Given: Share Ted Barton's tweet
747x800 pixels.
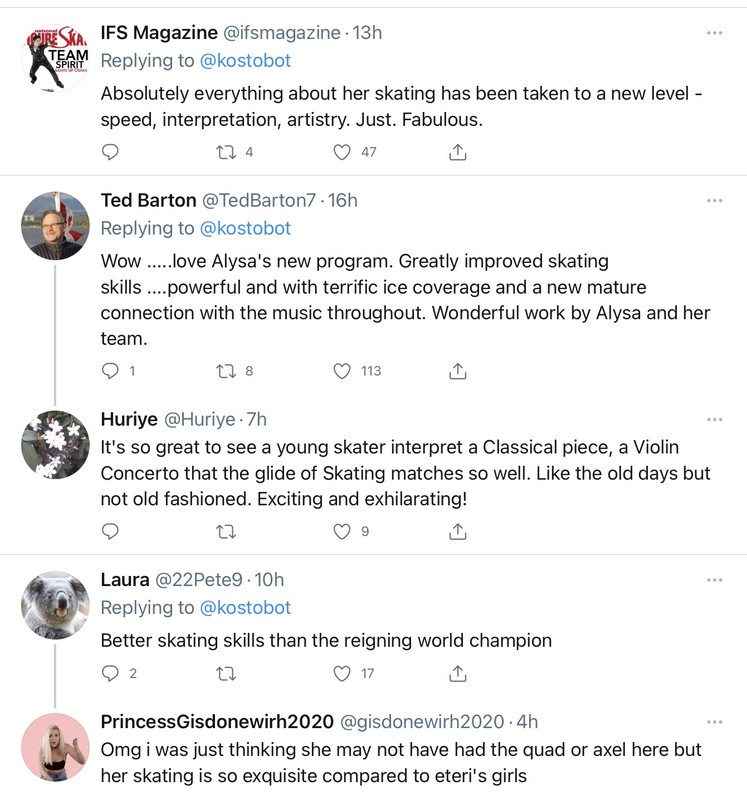Looking at the screenshot, I should [458, 371].
